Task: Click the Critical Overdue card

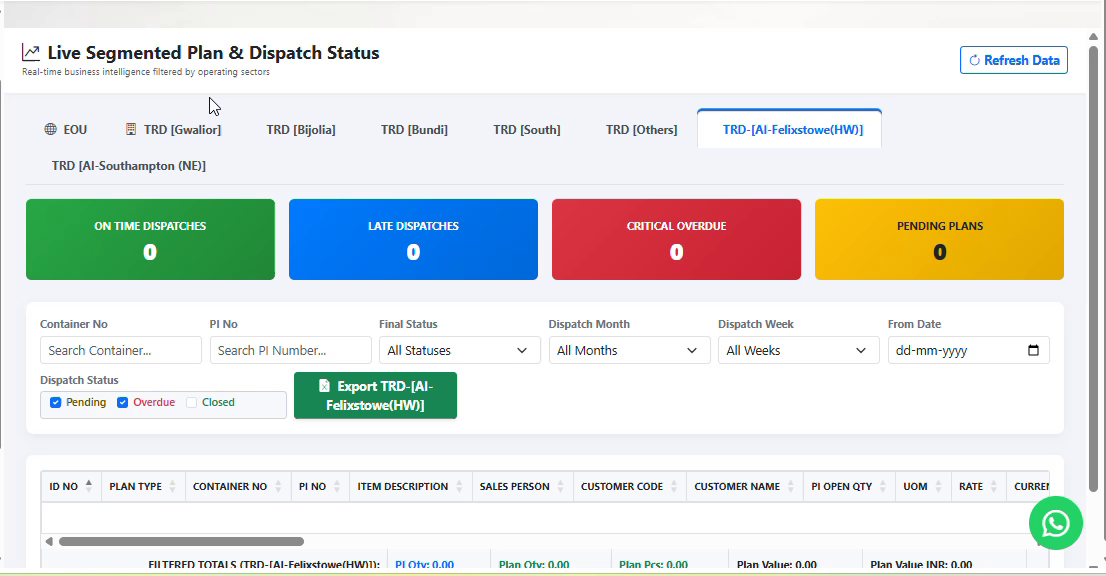Action: point(676,240)
